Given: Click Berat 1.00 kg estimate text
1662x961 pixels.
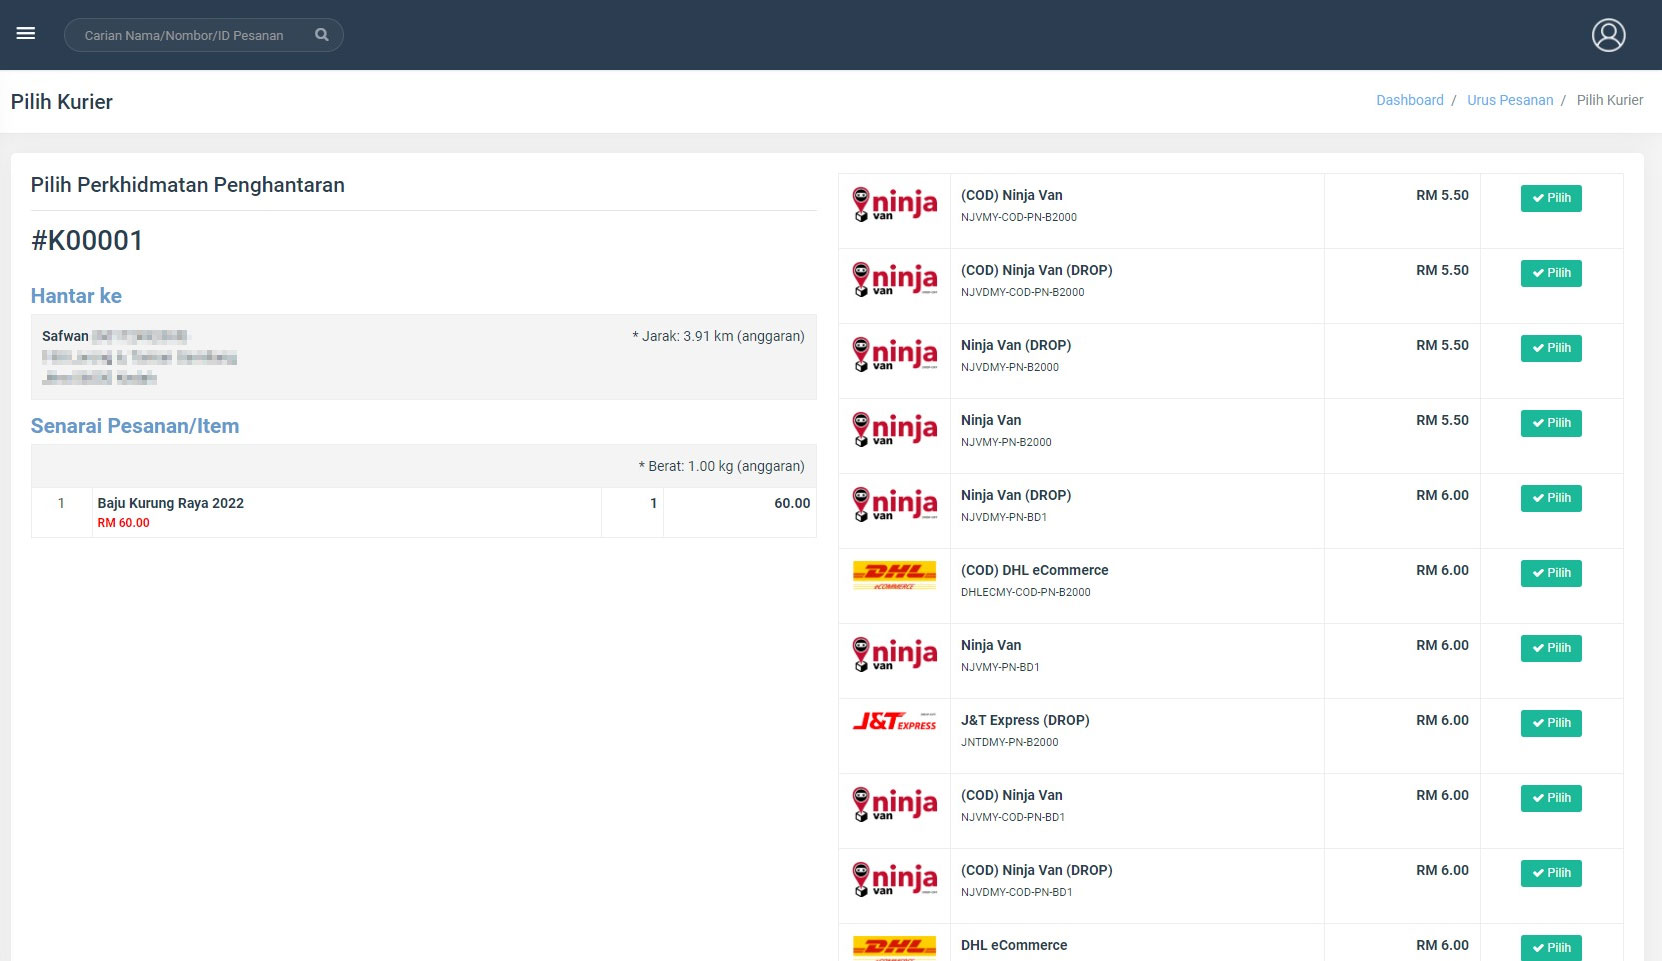Looking at the screenshot, I should 721,466.
